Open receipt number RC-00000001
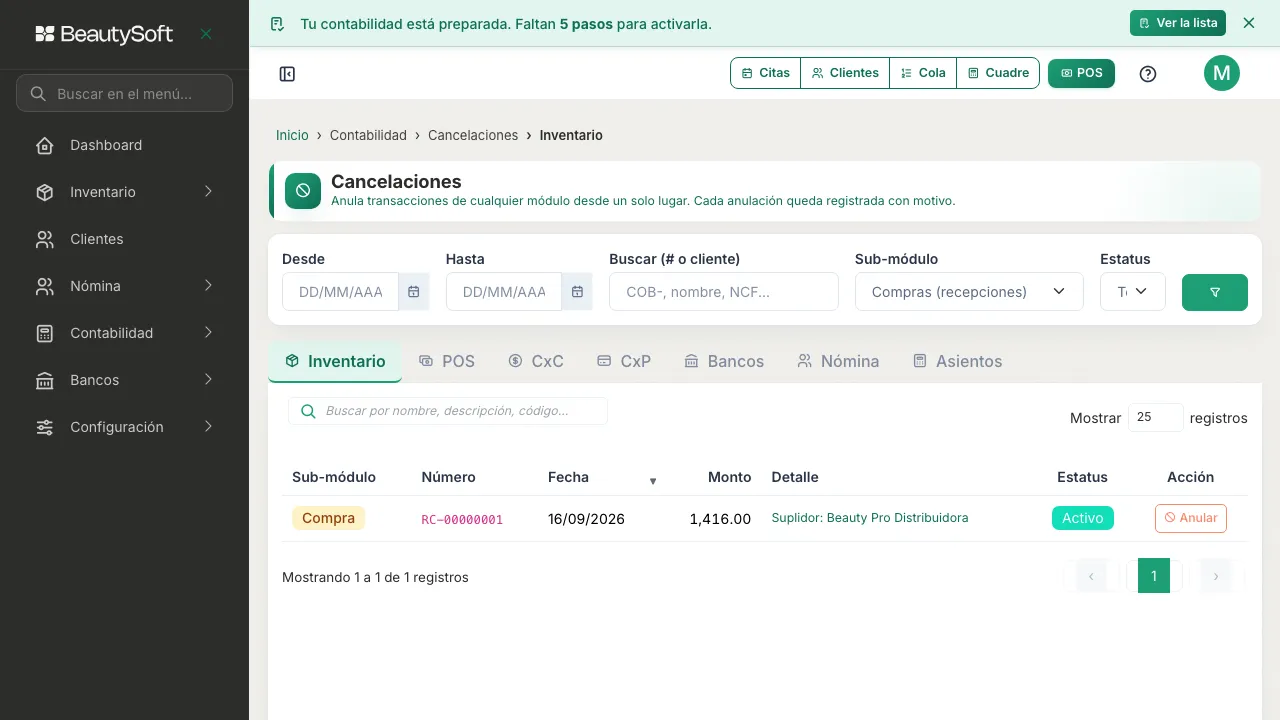1280x720 pixels. coord(462,520)
